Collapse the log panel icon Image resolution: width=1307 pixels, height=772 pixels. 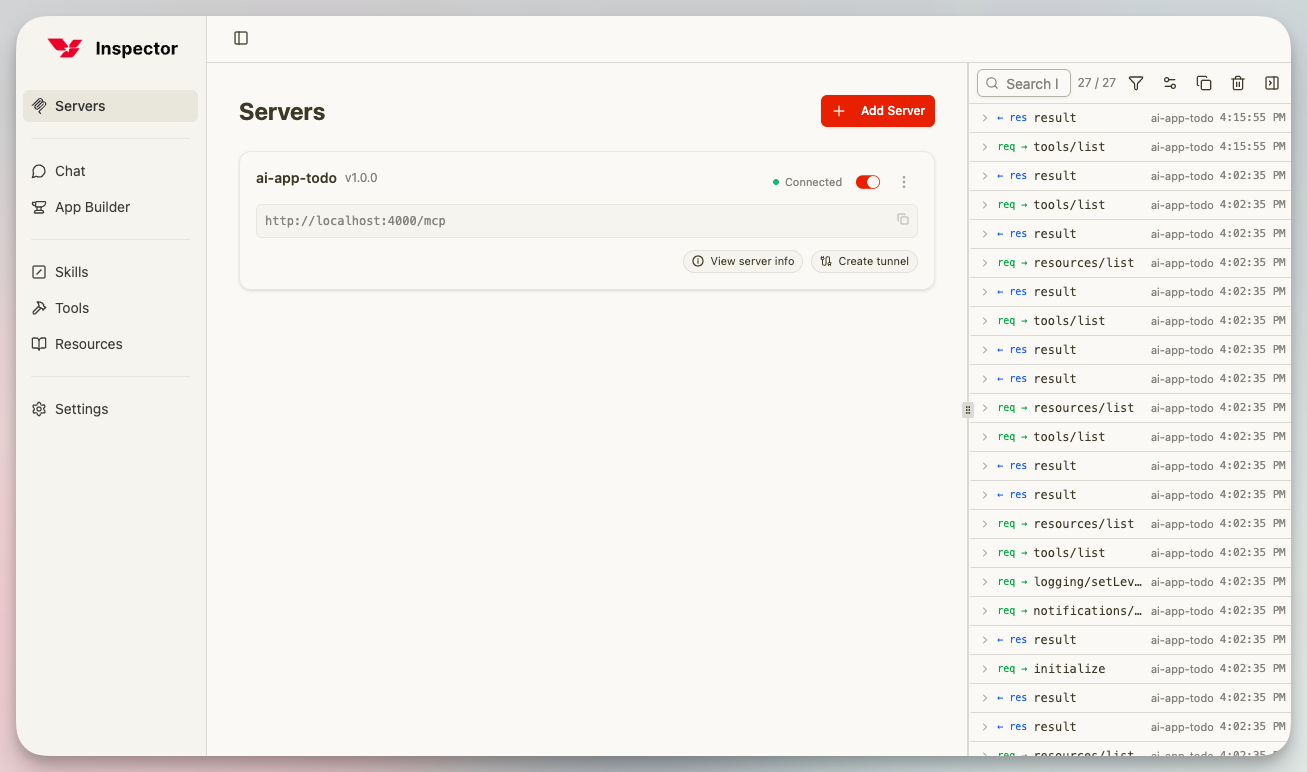(x=1272, y=83)
